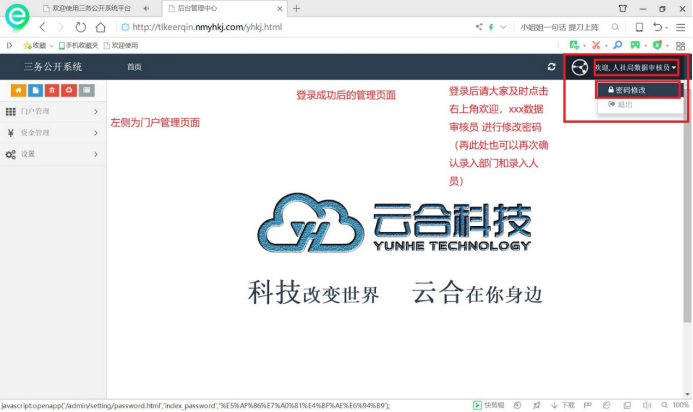Image resolution: width=693 pixels, height=412 pixels.
Task: Click the green translate extension icon
Action: click(574, 45)
